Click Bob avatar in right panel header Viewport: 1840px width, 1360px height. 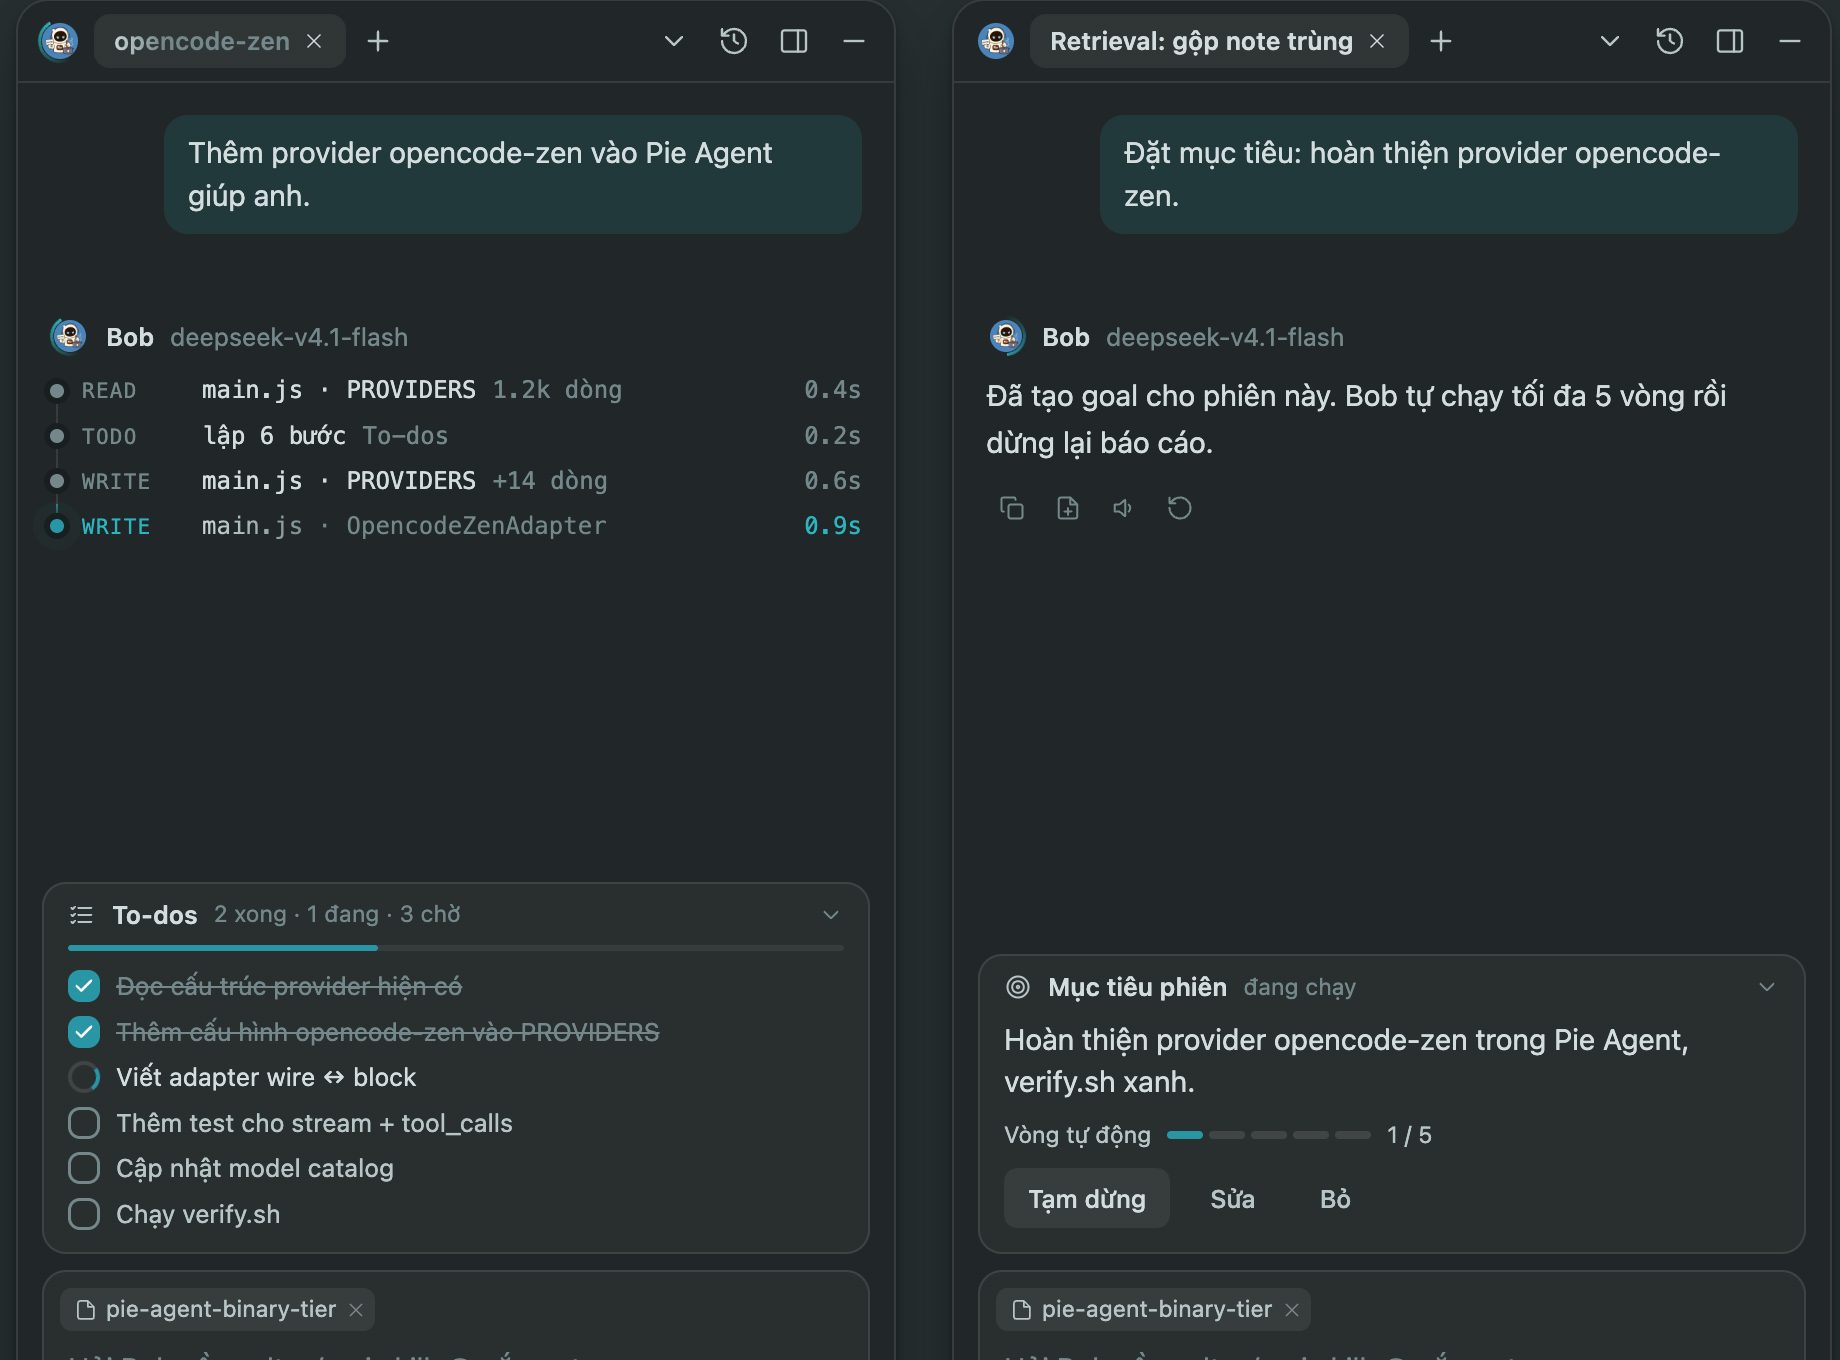(996, 41)
